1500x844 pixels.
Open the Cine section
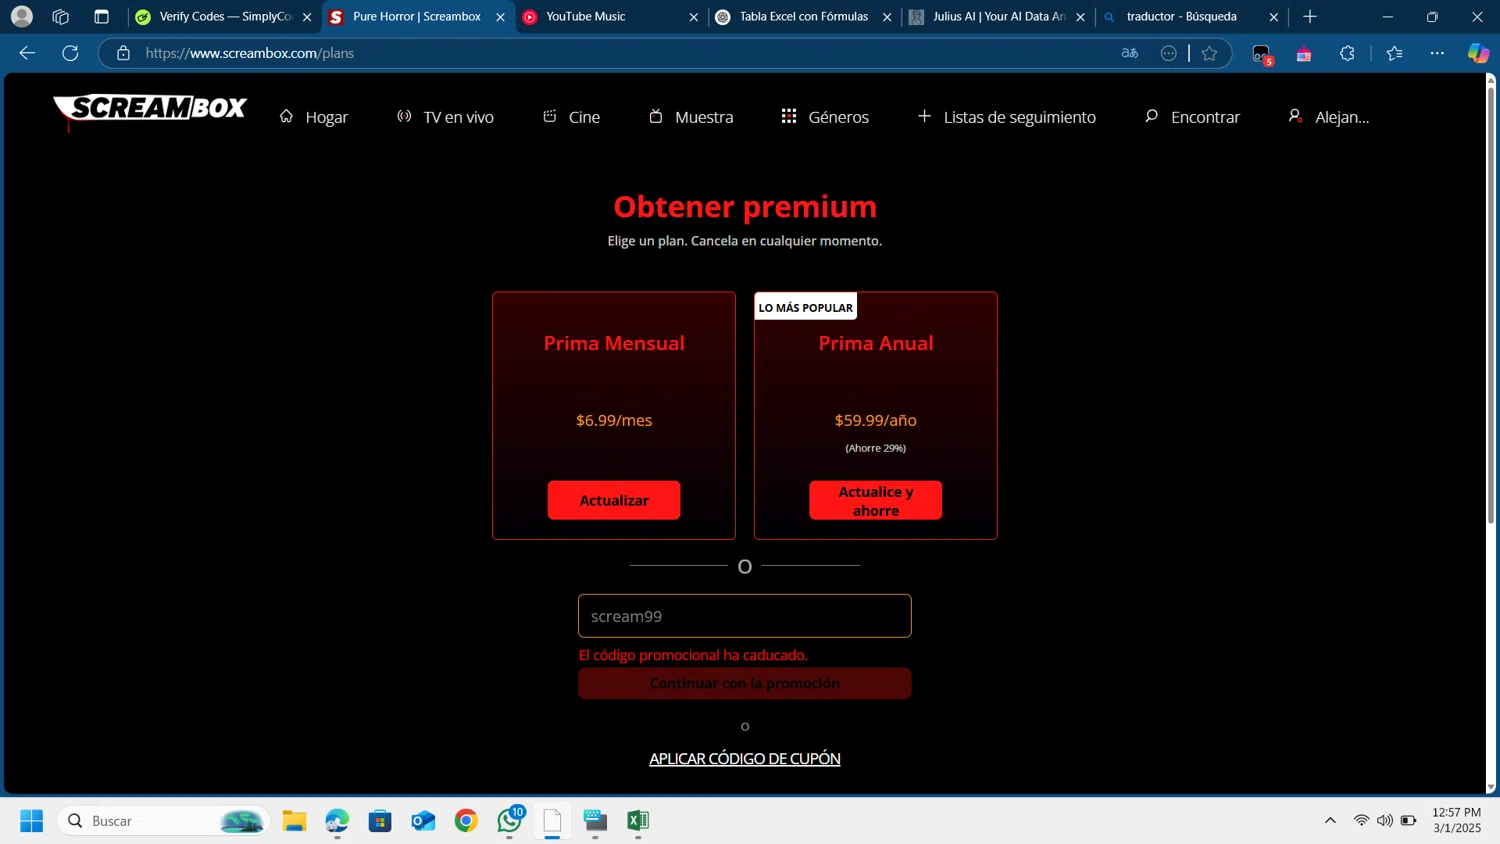pos(571,117)
